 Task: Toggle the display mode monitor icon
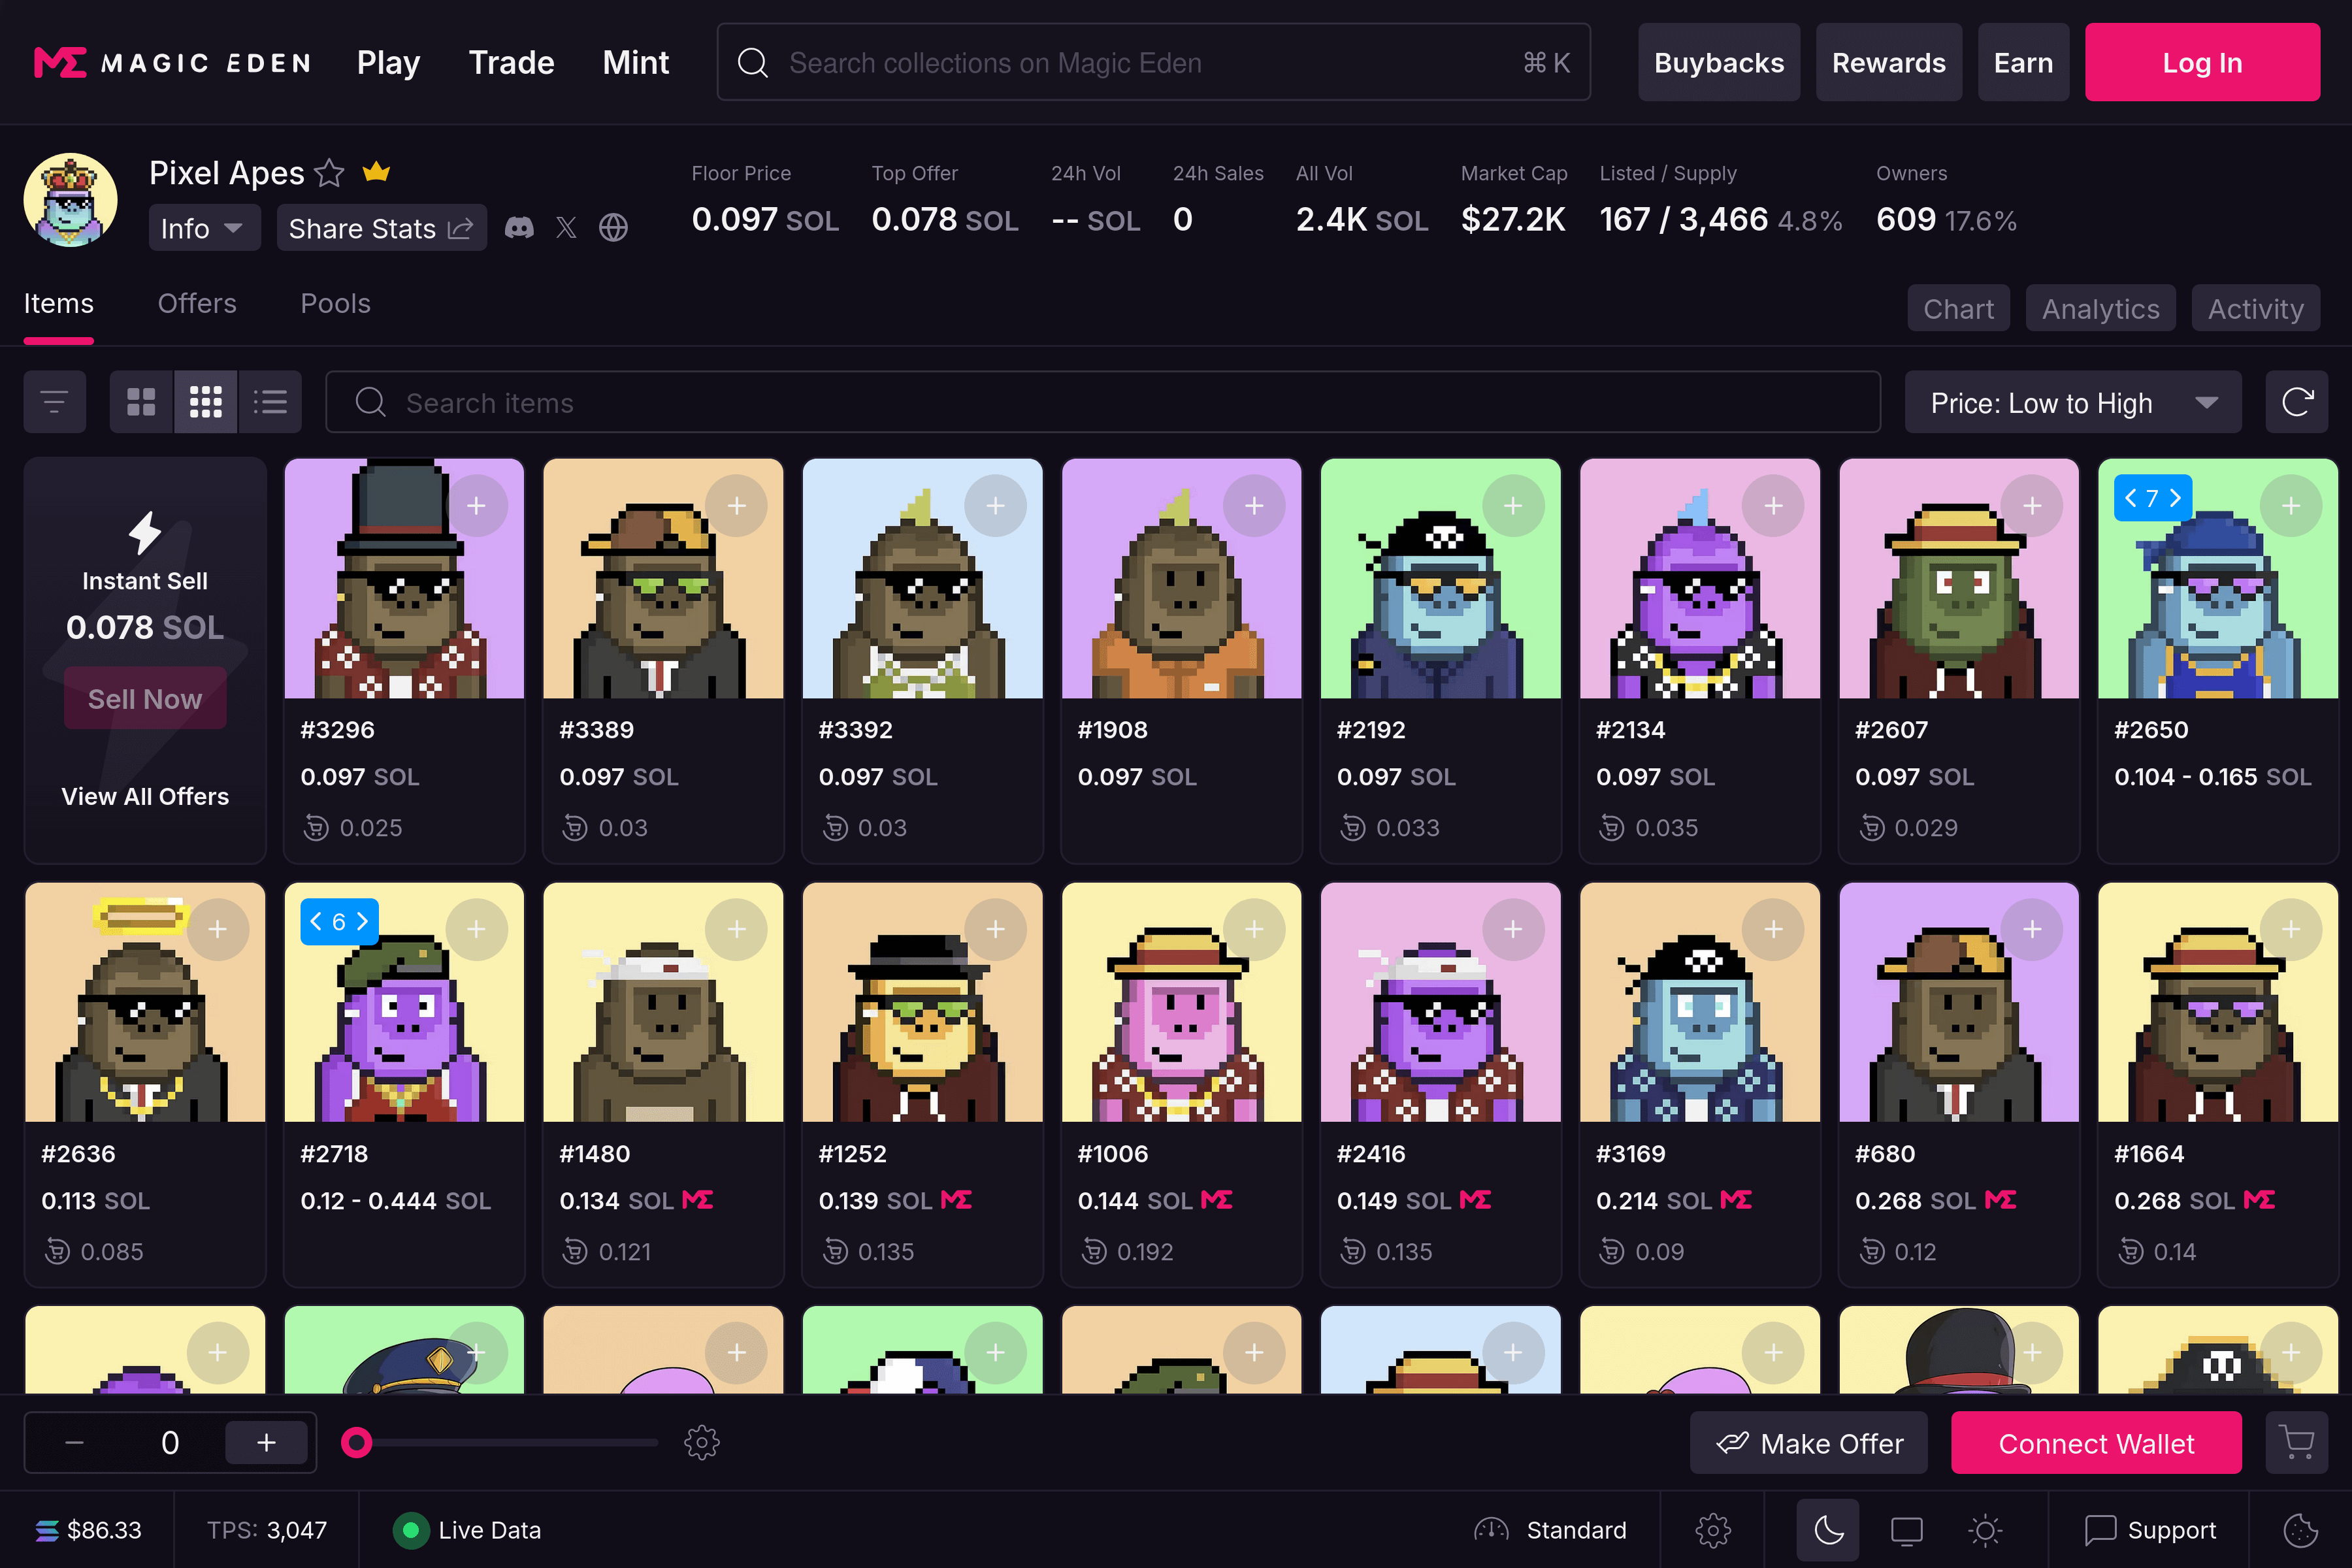[x=1906, y=1530]
